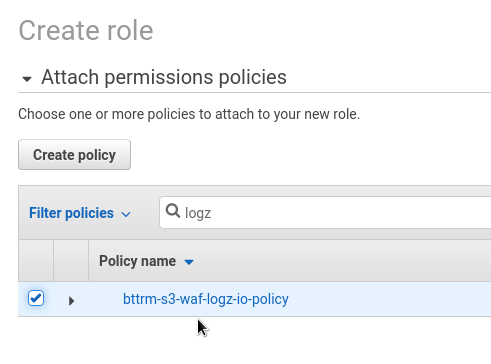Uncheck the bttrm-s3-waf-logz-io-policy checkbox
This screenshot has width=491, height=364.
pyautogui.click(x=36, y=298)
